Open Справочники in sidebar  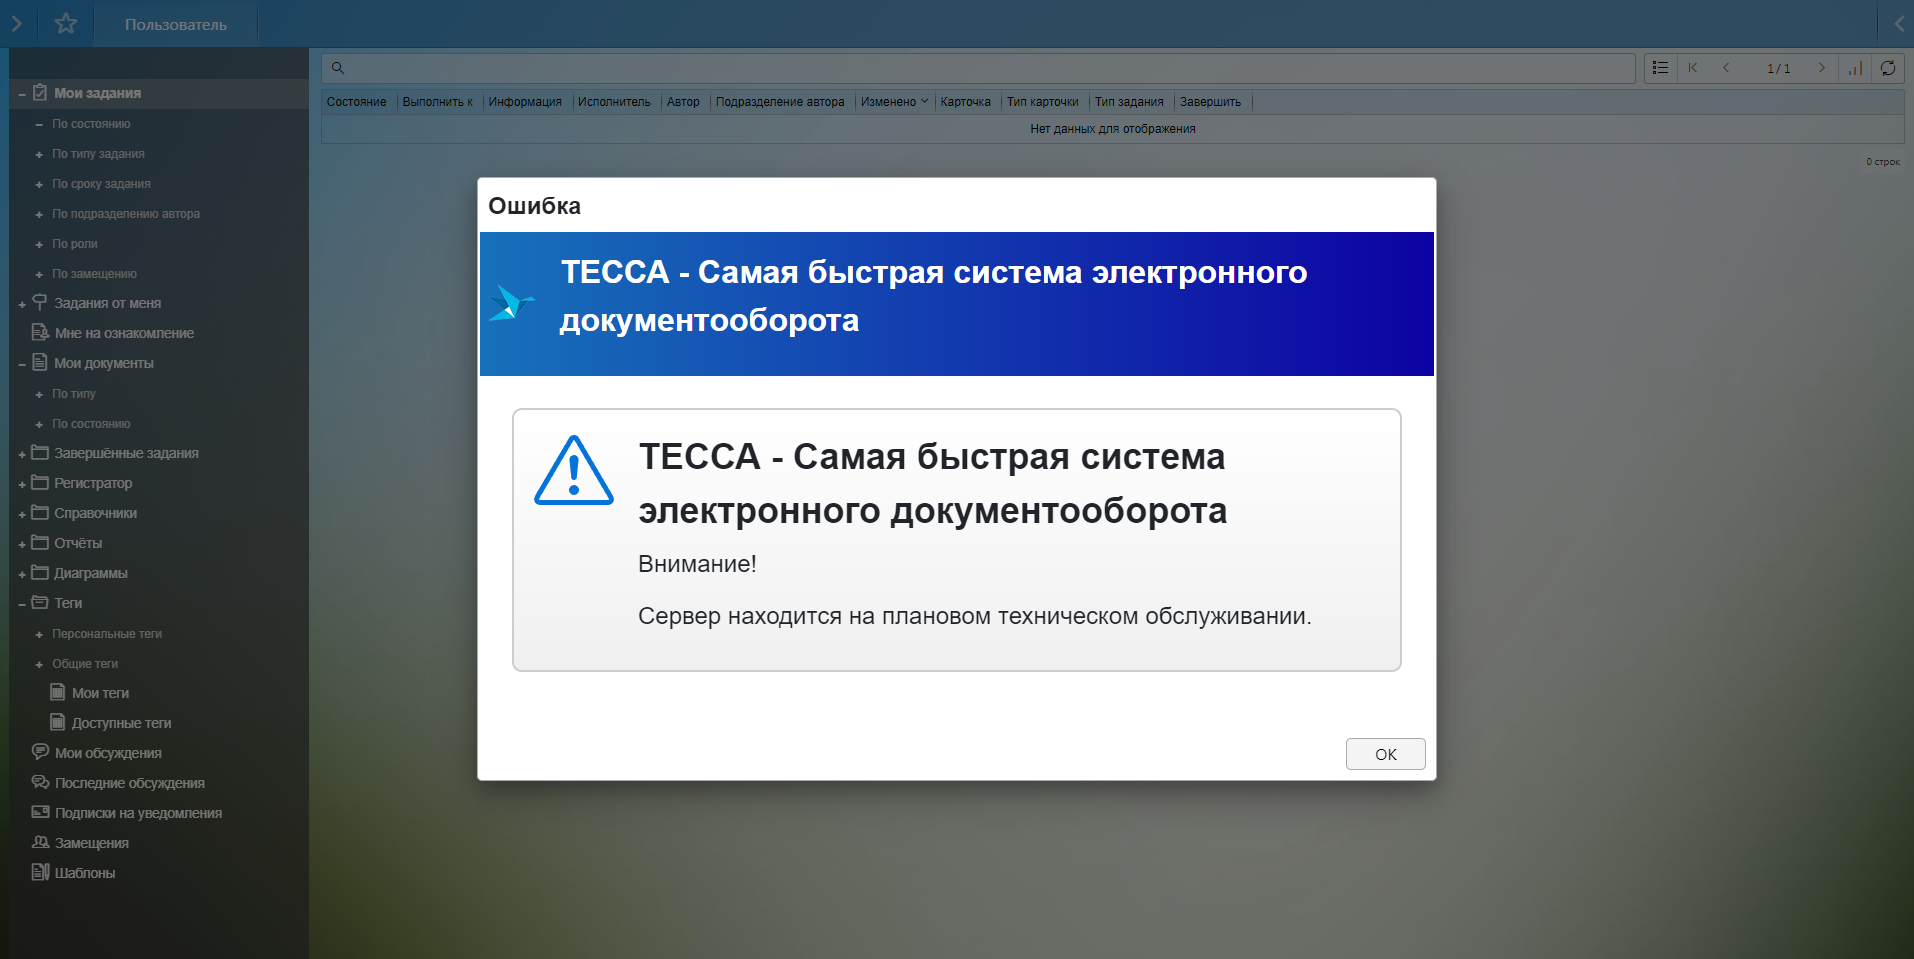tap(95, 513)
